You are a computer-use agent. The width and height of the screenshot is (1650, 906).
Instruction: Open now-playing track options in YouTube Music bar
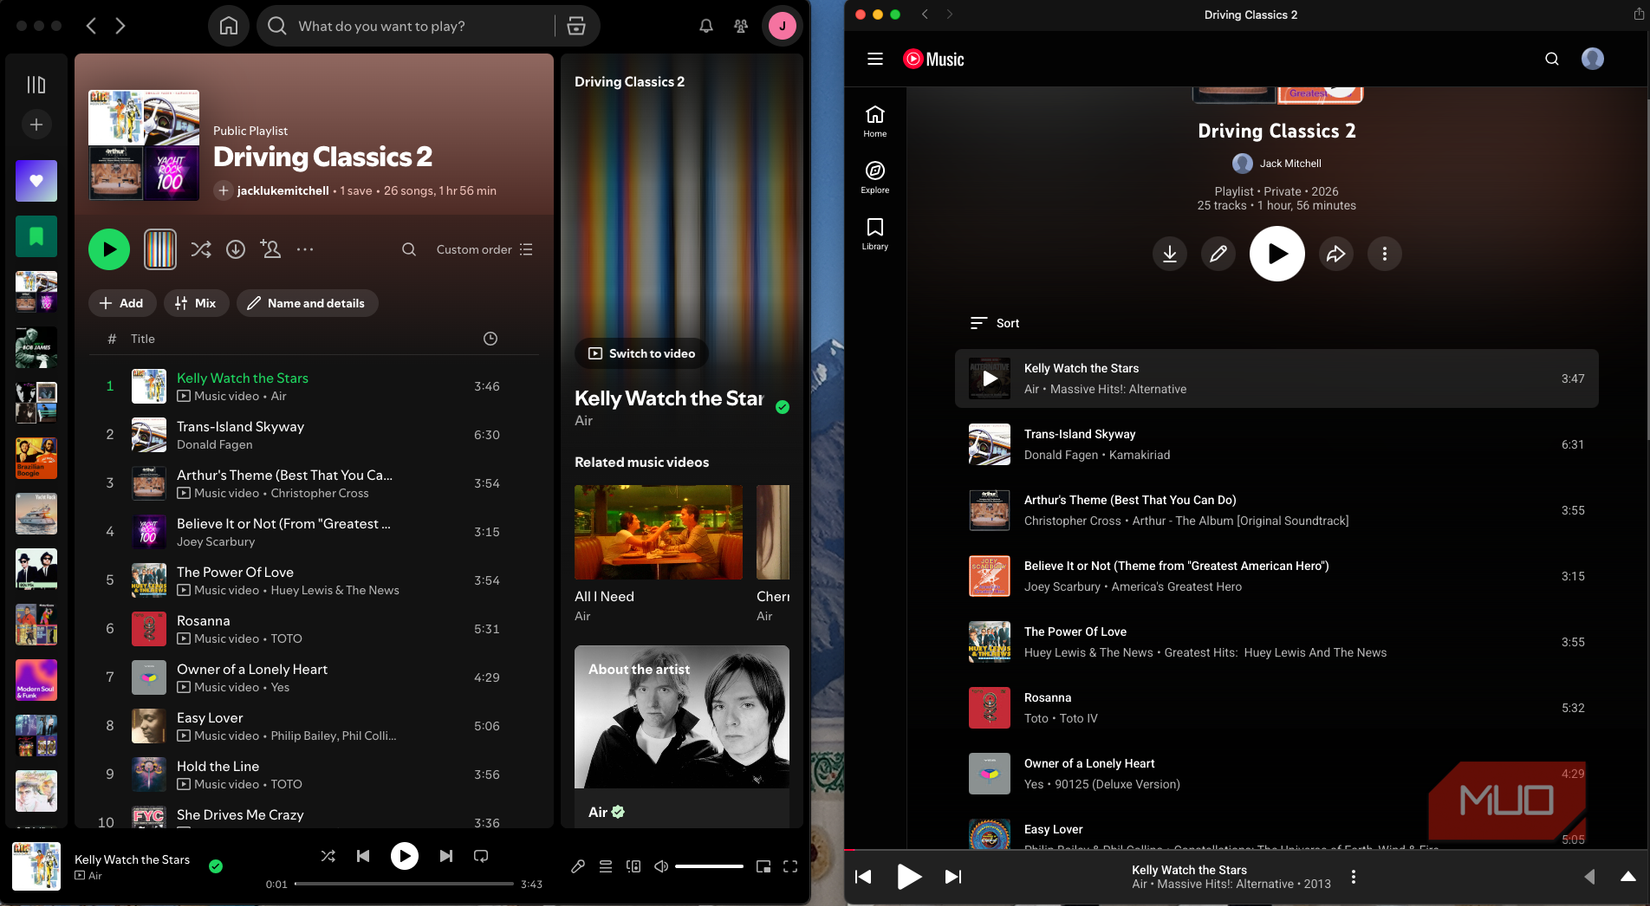(1354, 877)
